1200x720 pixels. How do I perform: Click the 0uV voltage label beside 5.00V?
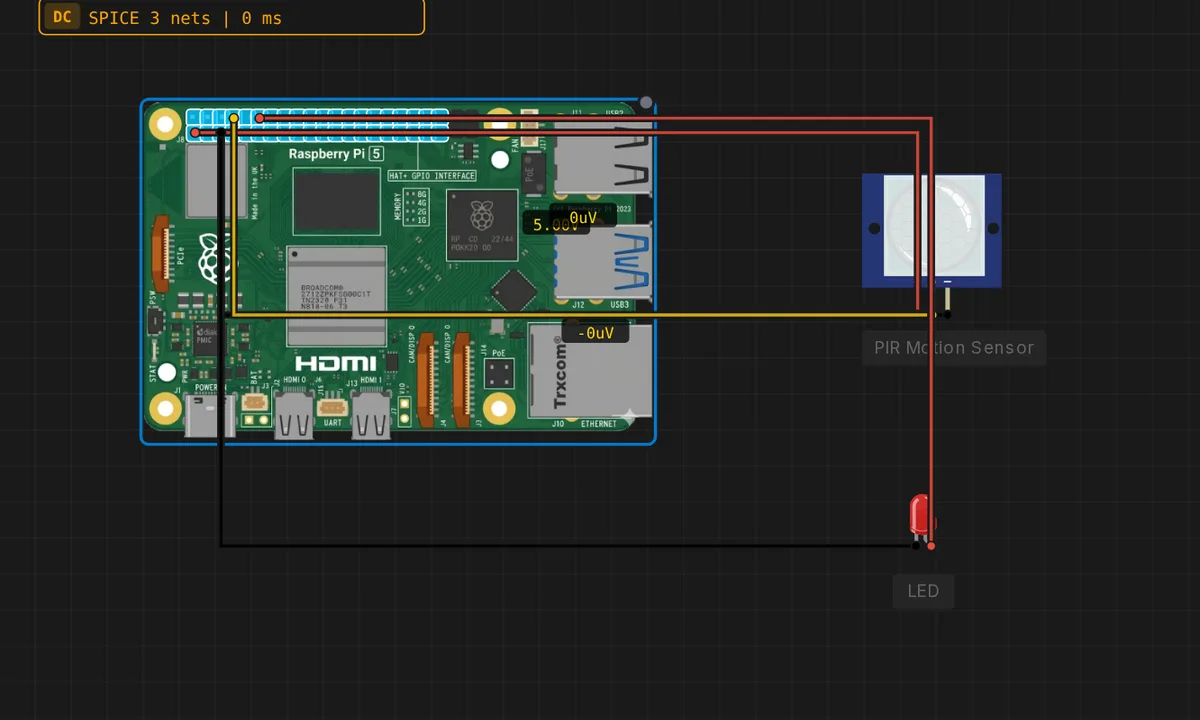pos(583,217)
